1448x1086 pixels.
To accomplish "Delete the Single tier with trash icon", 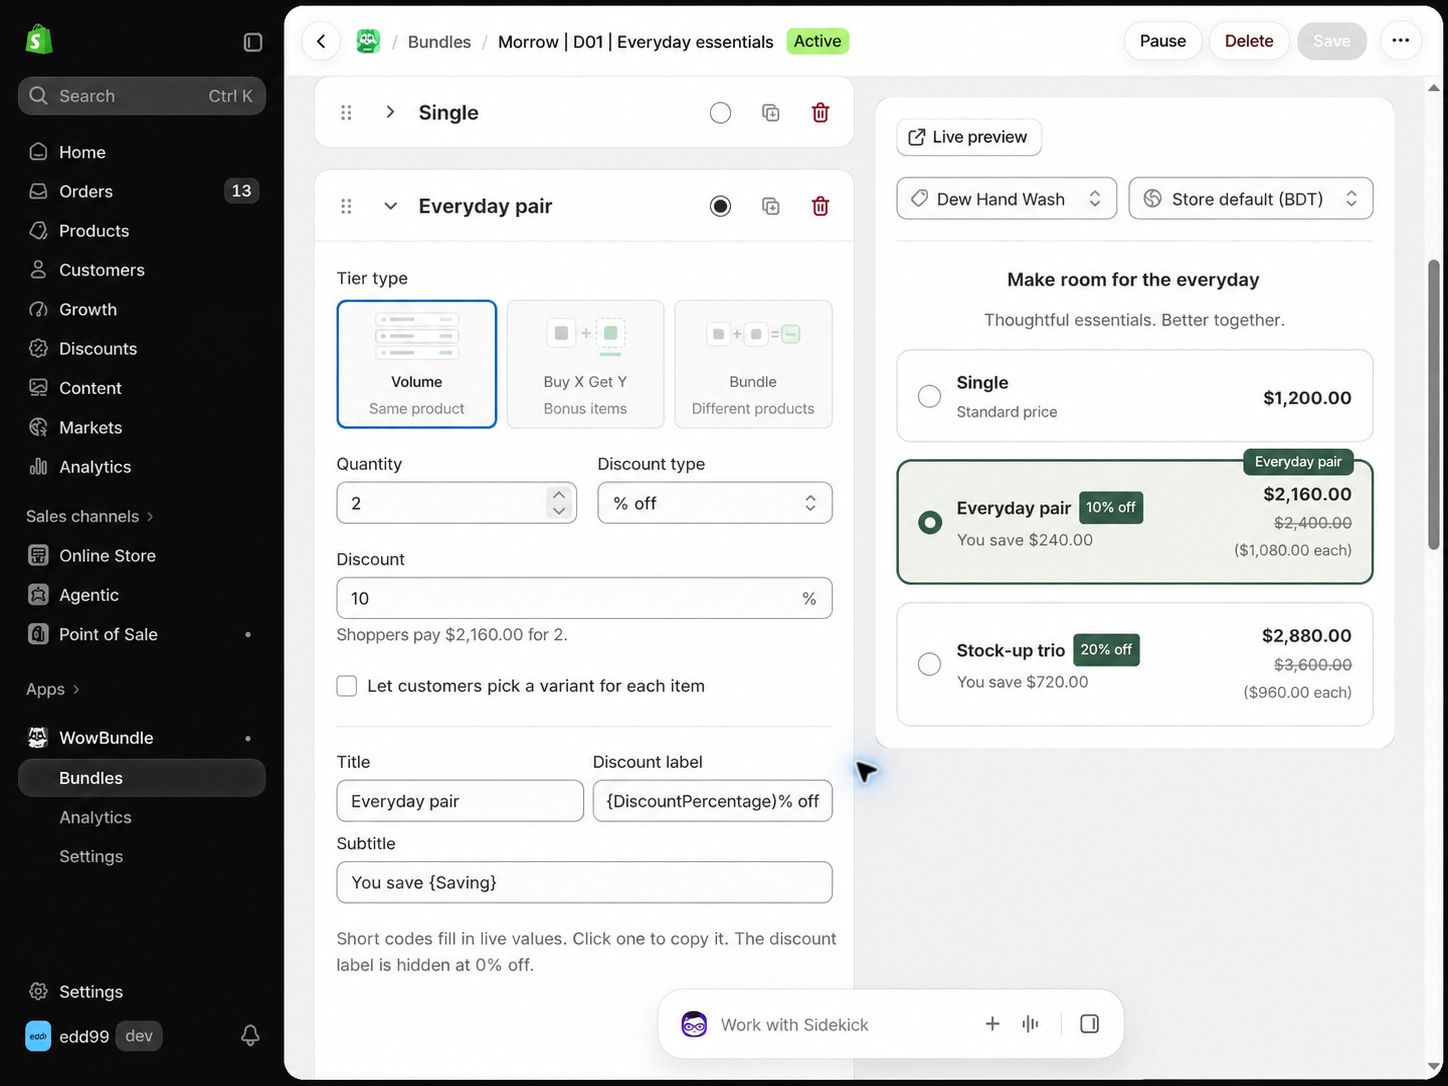I will coord(820,113).
